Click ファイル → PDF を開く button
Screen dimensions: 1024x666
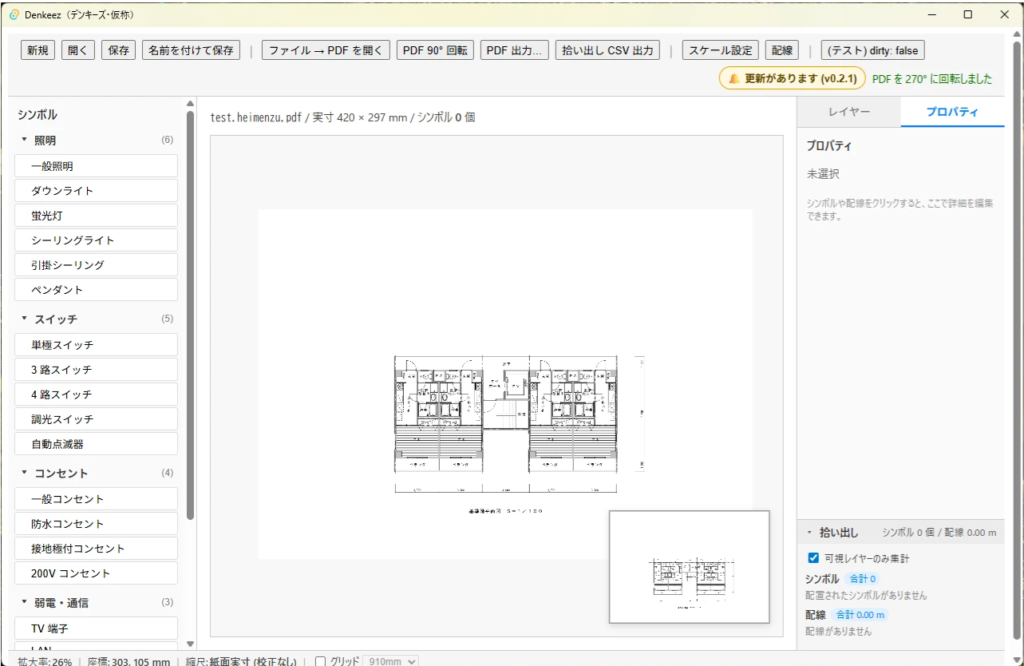point(326,50)
